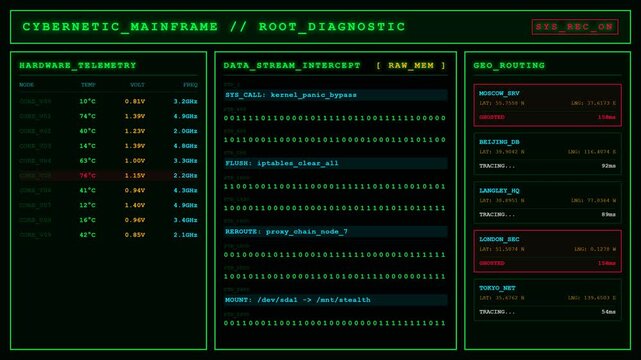This screenshot has width=641, height=360.
Task: Select the 10°C temperature value
Action: [87, 101]
